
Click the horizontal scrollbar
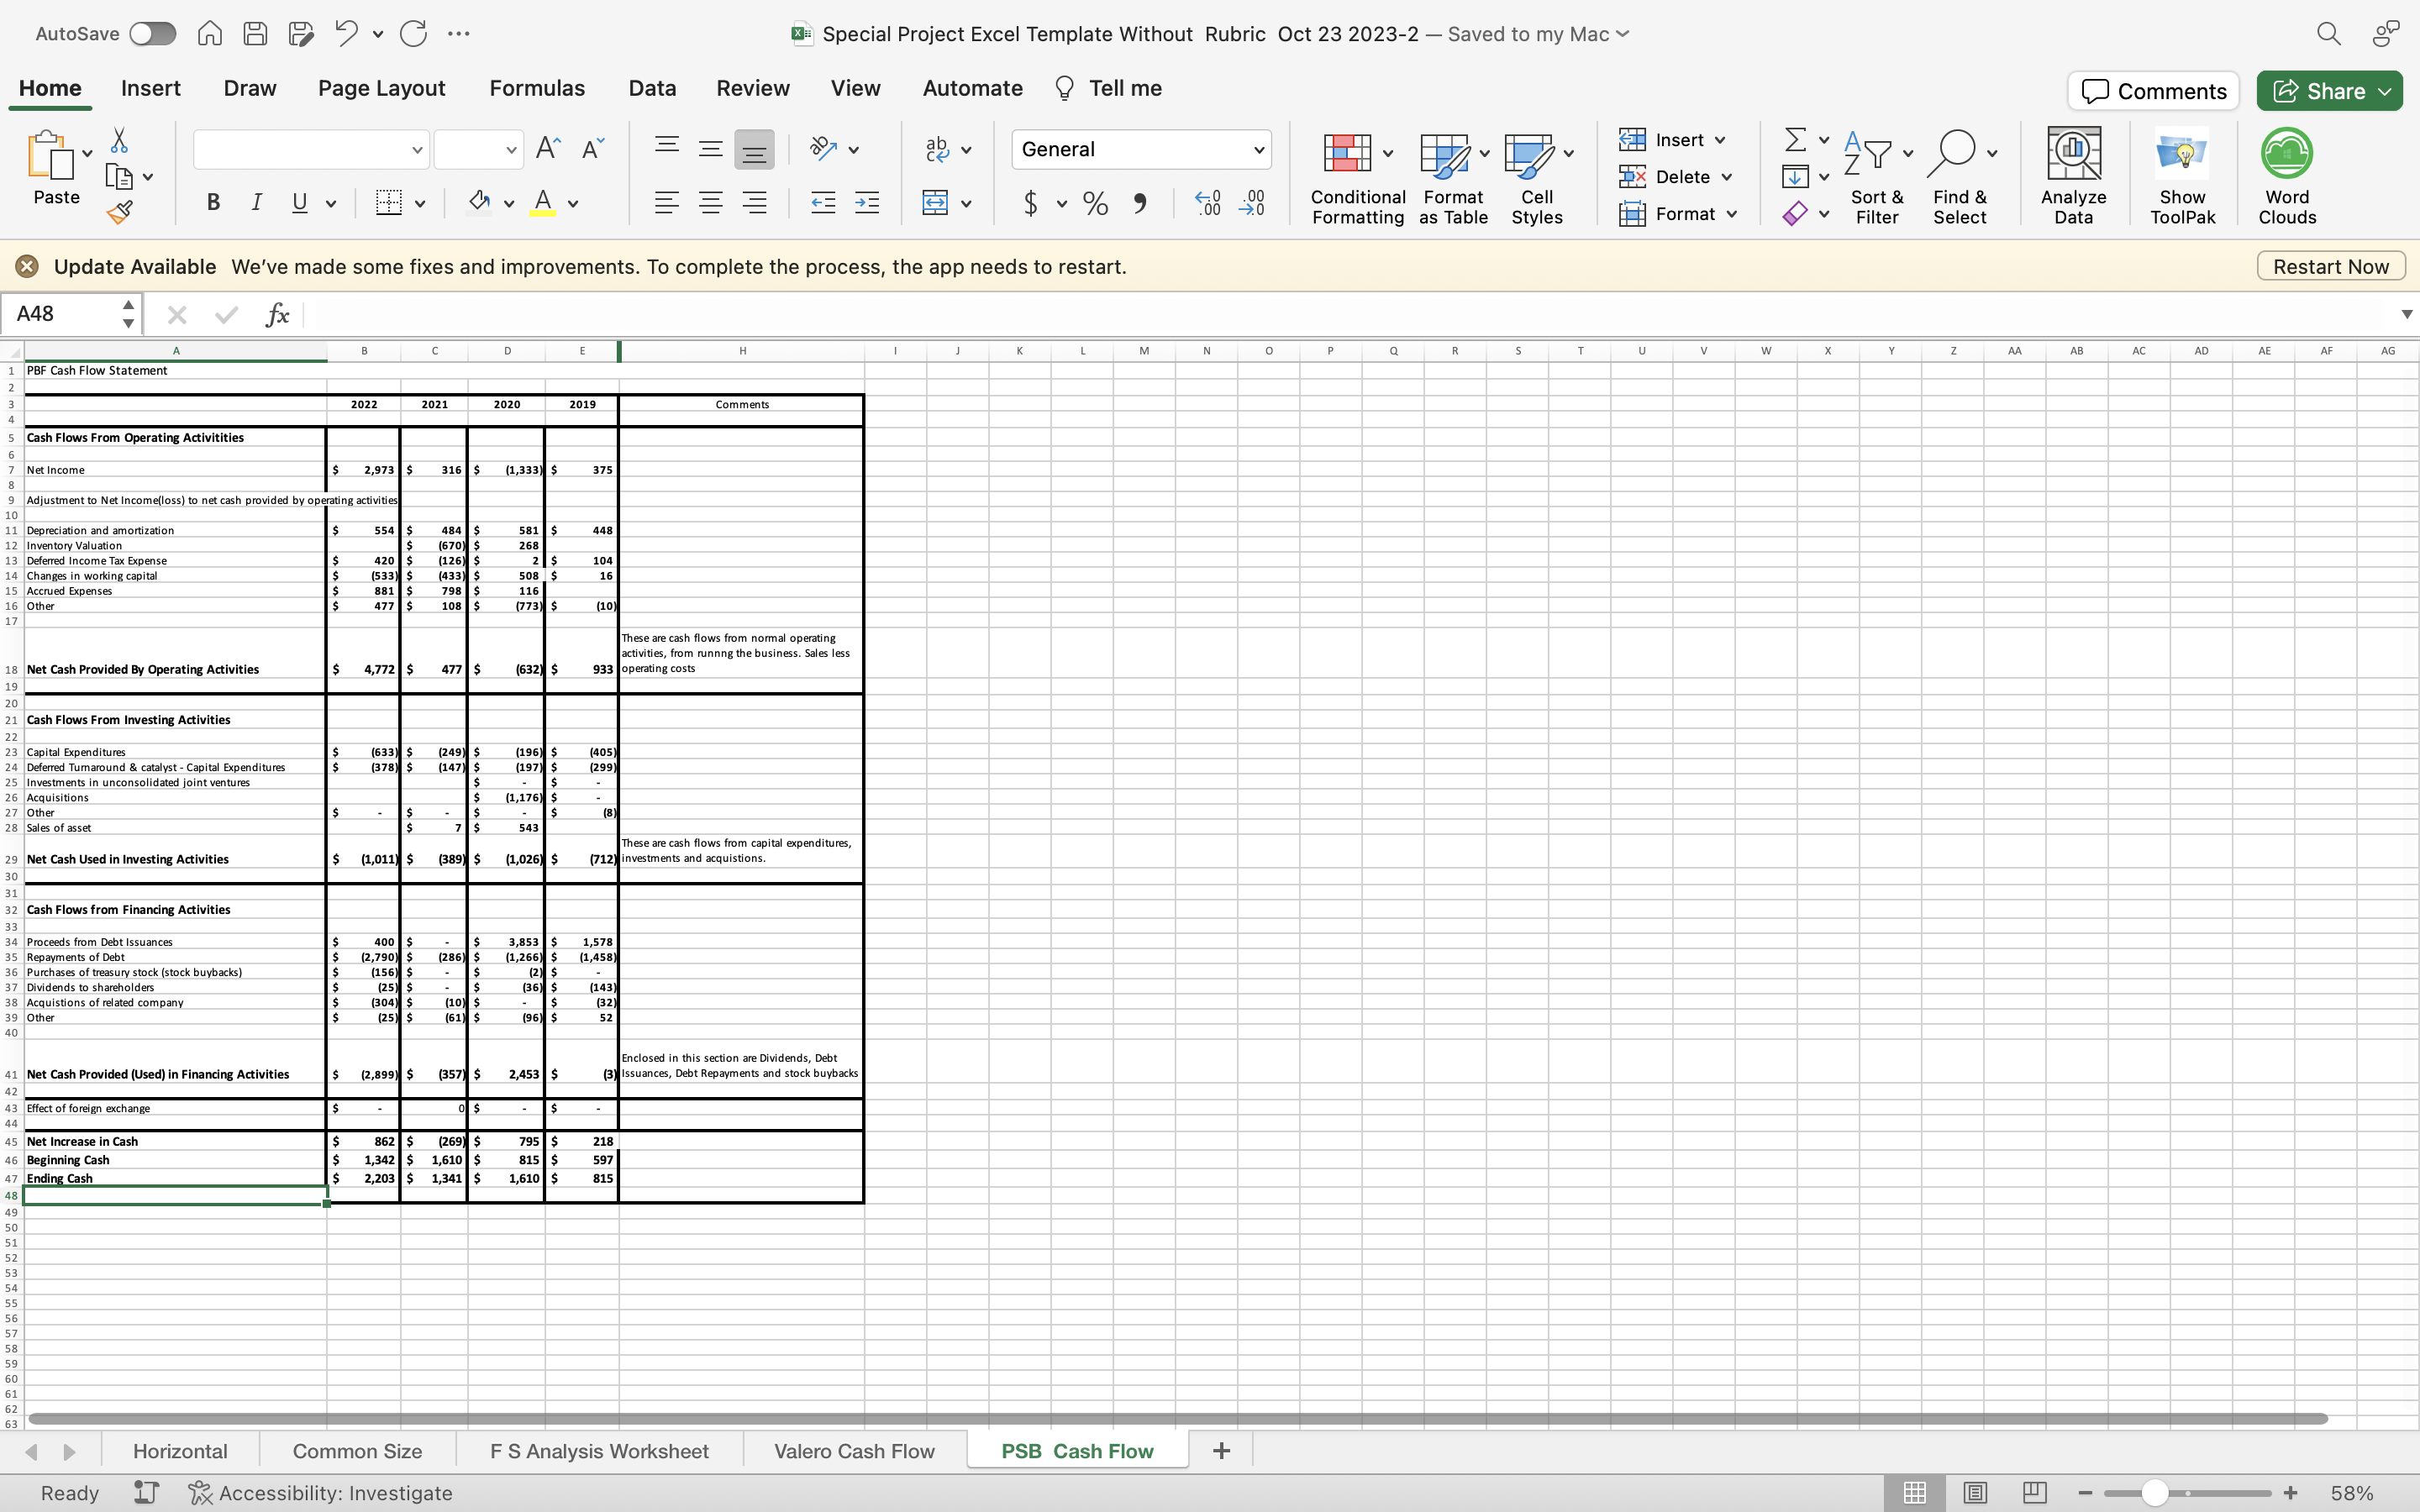tap(1178, 1418)
